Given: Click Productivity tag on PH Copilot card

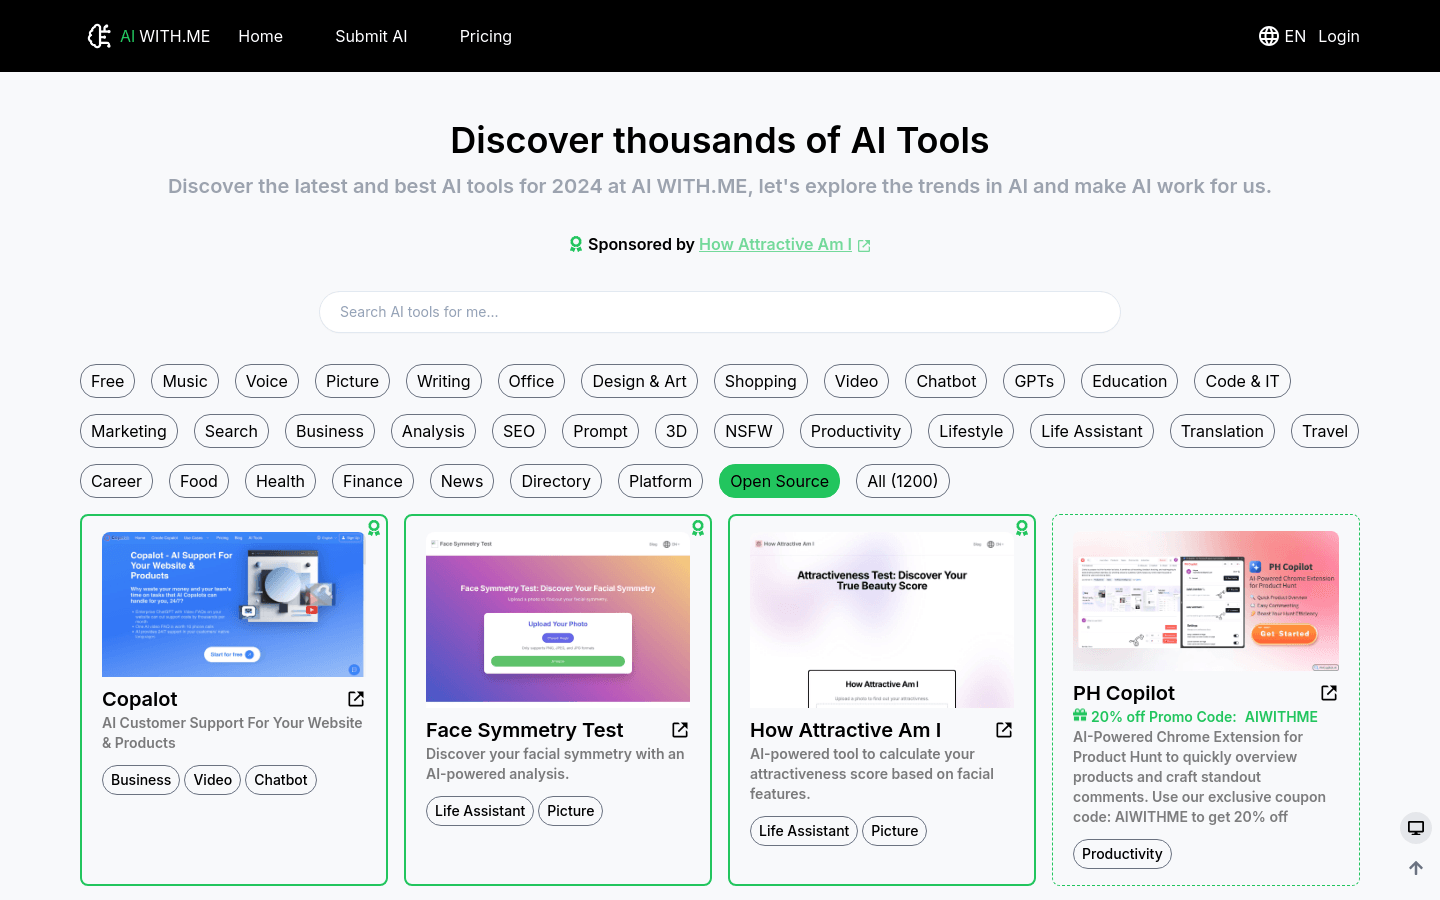Looking at the screenshot, I should coord(1122,854).
